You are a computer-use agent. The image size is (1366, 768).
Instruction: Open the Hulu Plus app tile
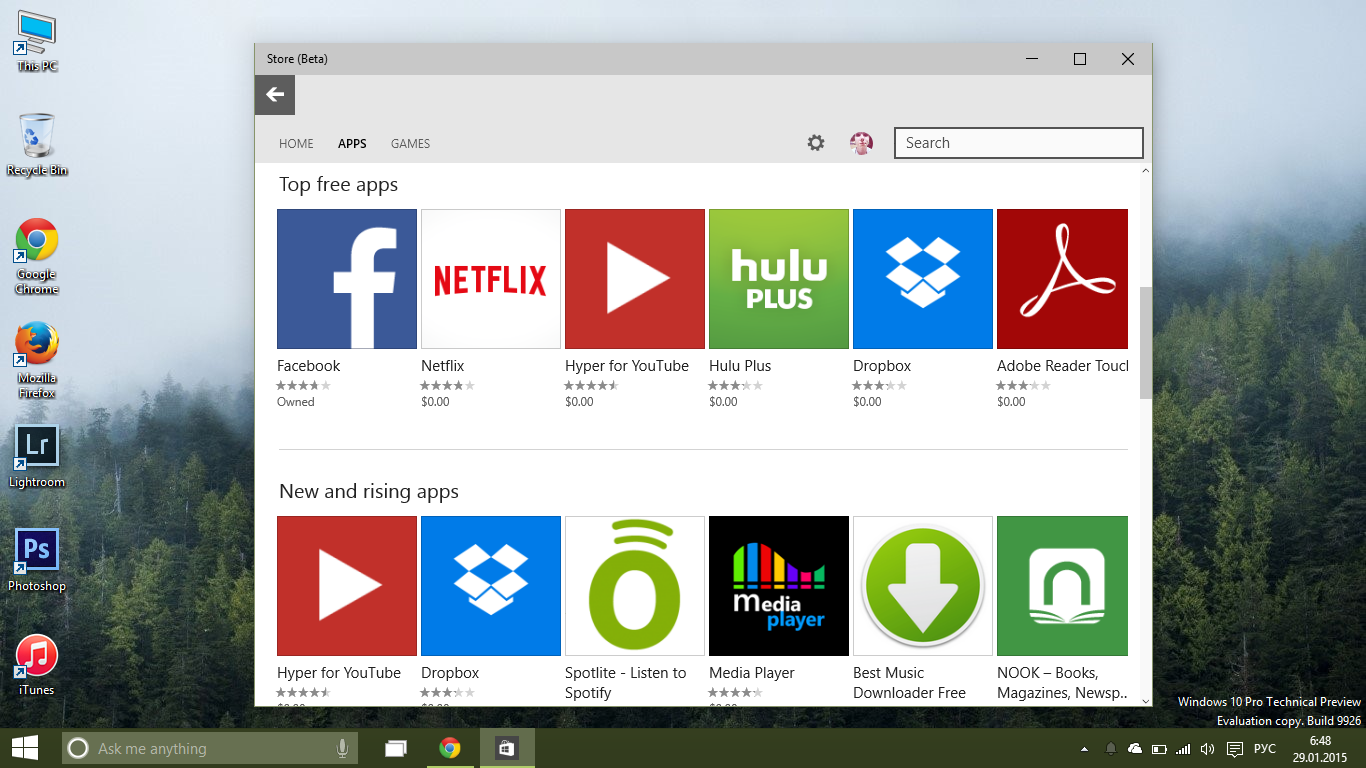pos(779,279)
